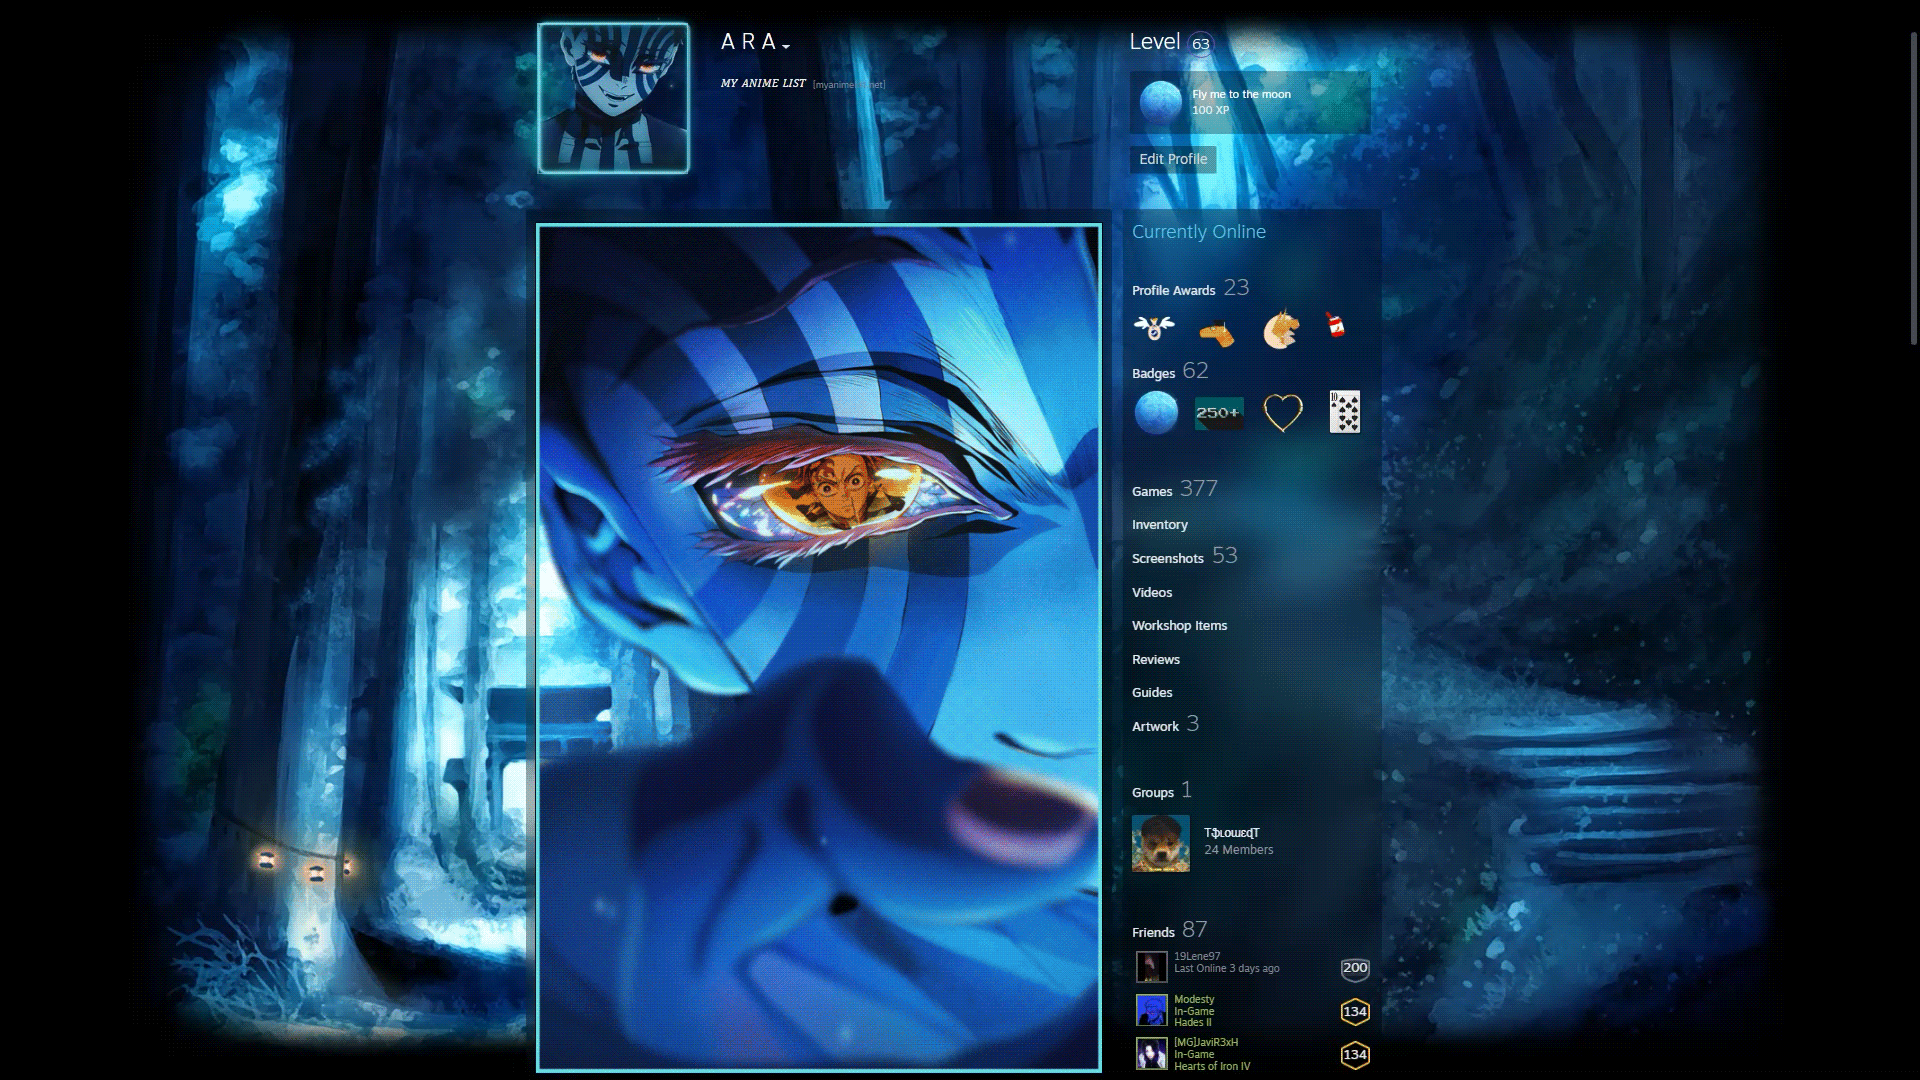Click the 250+ games badge
The width and height of the screenshot is (1920, 1080).
coord(1219,413)
